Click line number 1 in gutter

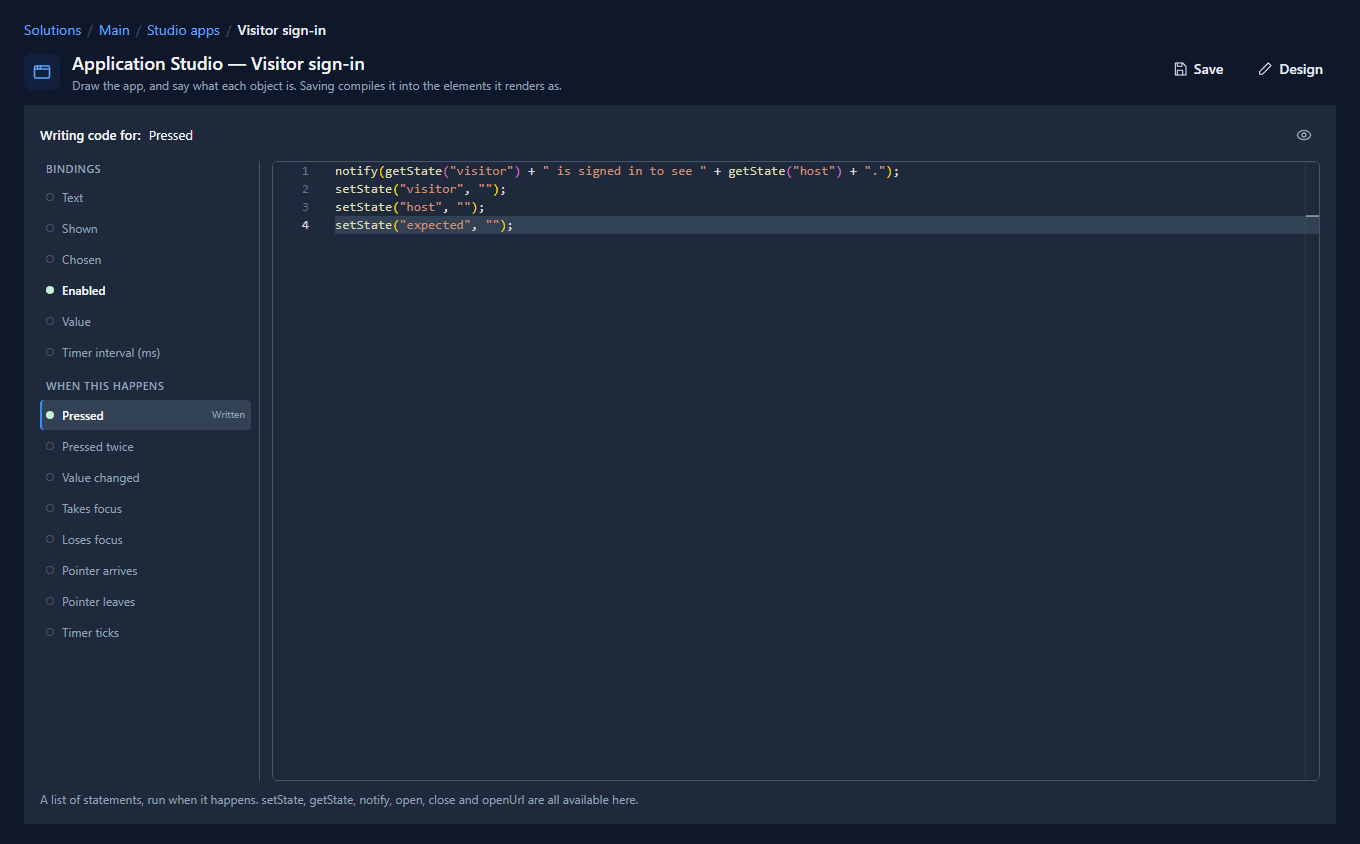tap(305, 171)
